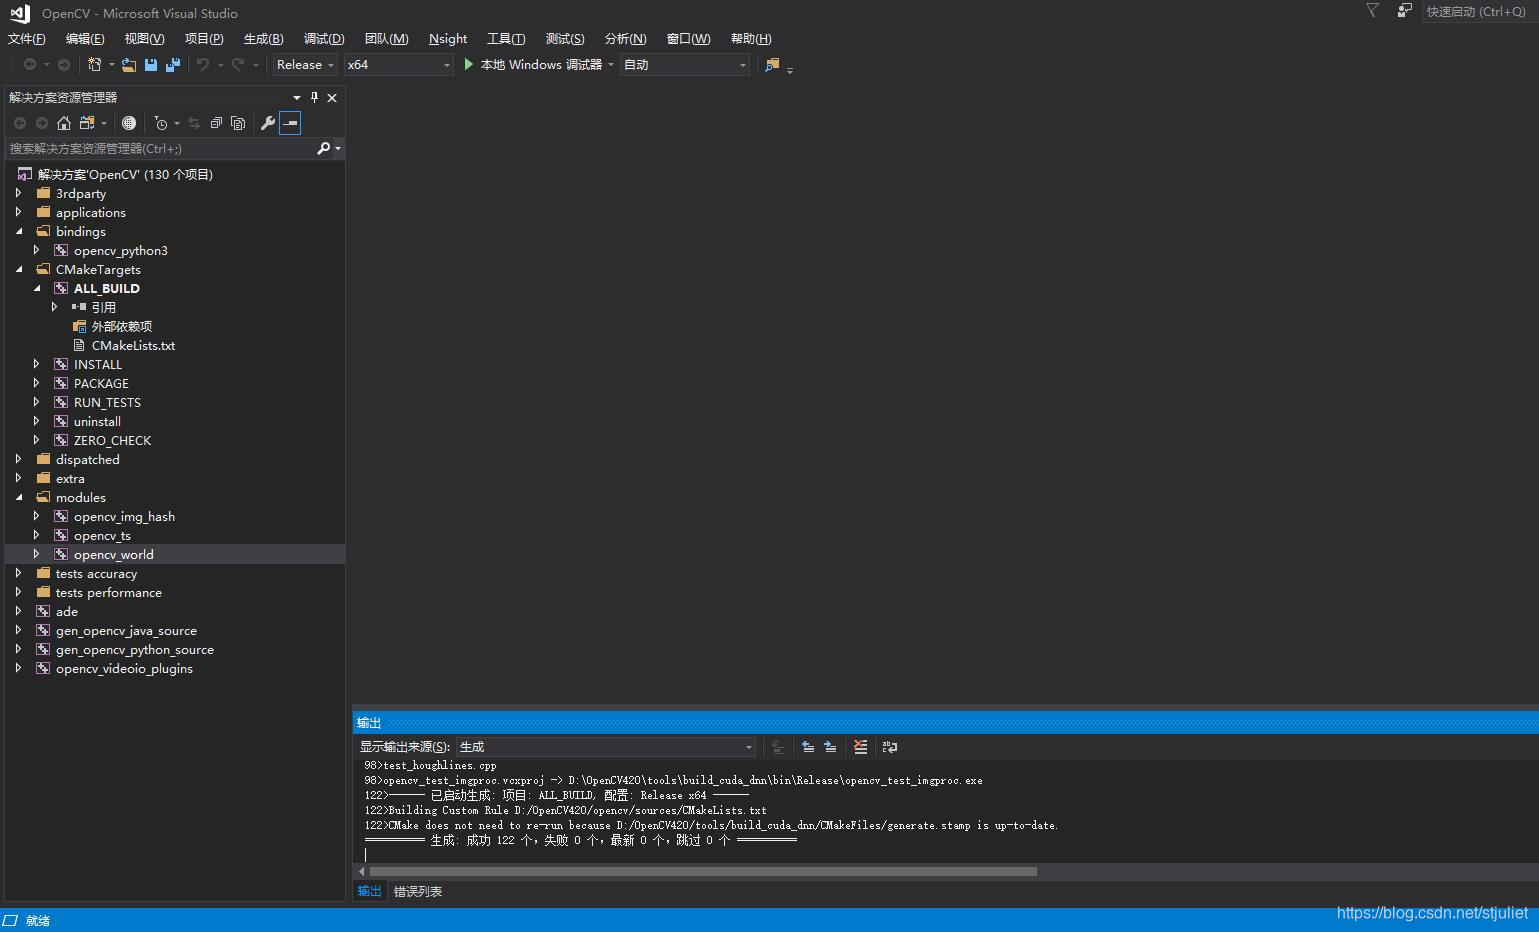
Task: Open the debugger target dropdown arrow
Action: tap(611, 65)
